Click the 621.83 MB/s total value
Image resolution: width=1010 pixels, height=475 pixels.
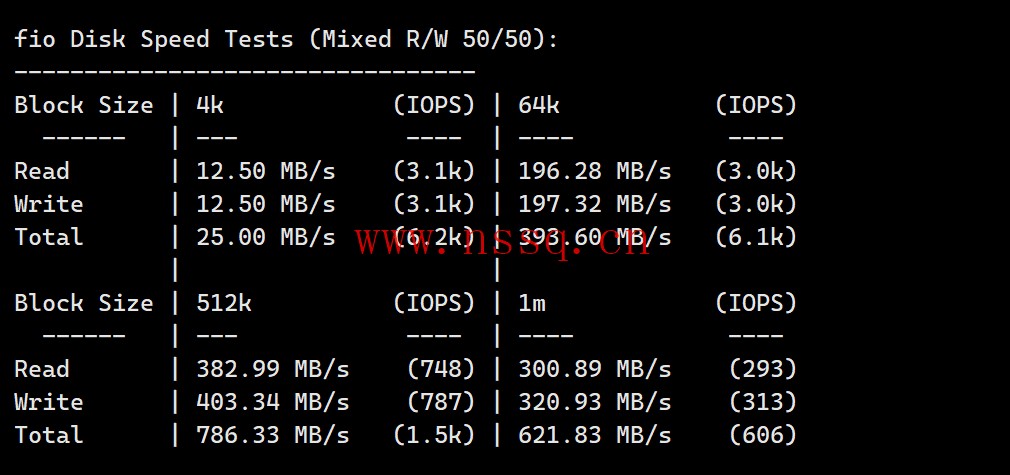click(595, 434)
